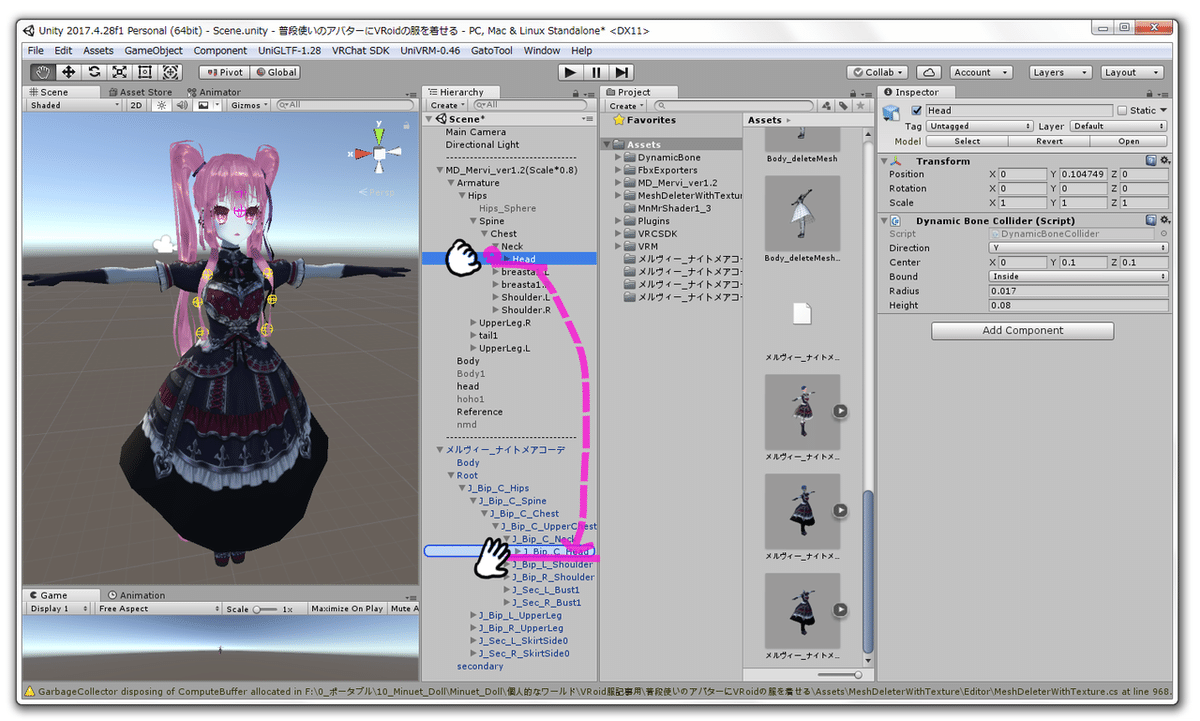Open the Collab dropdown
The image size is (1200, 721).
pos(877,72)
